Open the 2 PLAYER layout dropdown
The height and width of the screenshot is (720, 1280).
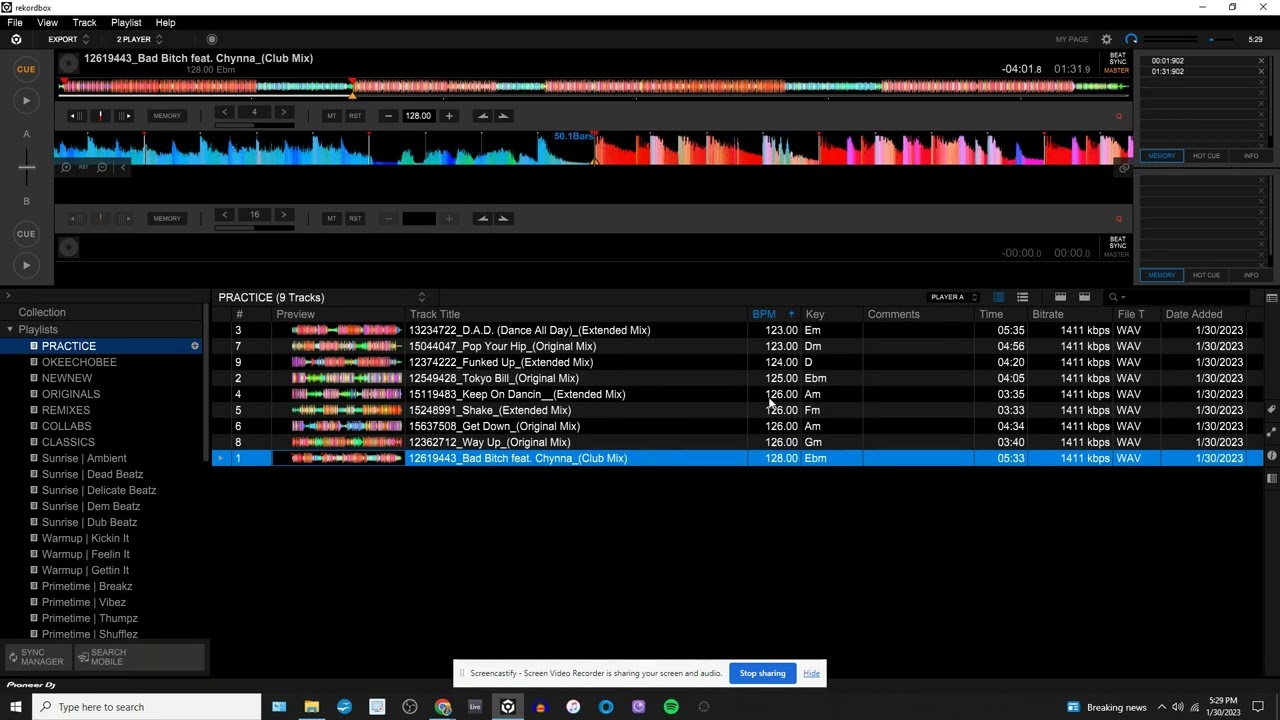click(139, 39)
